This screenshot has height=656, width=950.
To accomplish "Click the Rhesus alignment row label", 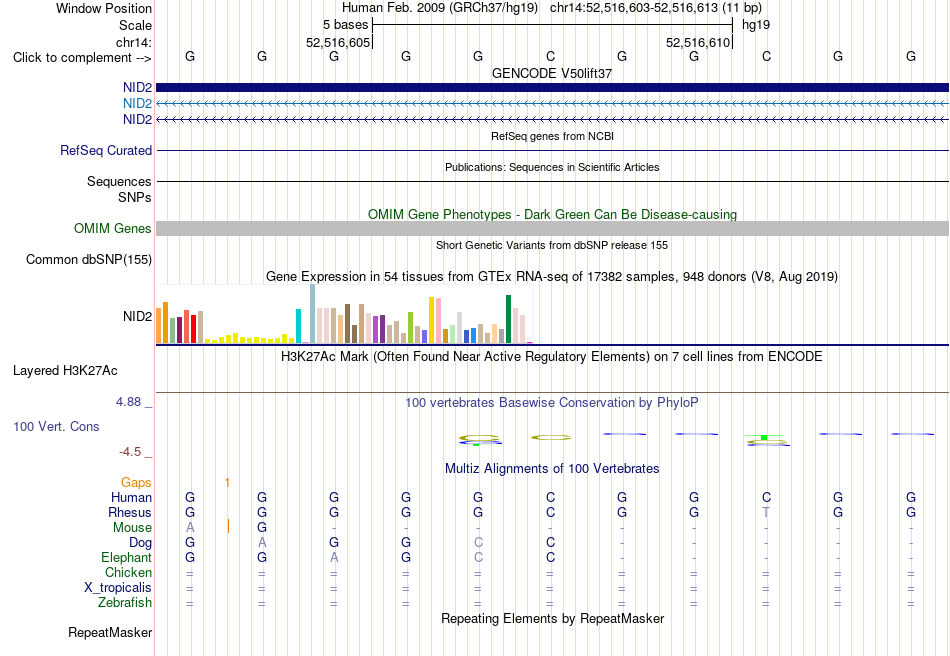I will click(x=130, y=512).
